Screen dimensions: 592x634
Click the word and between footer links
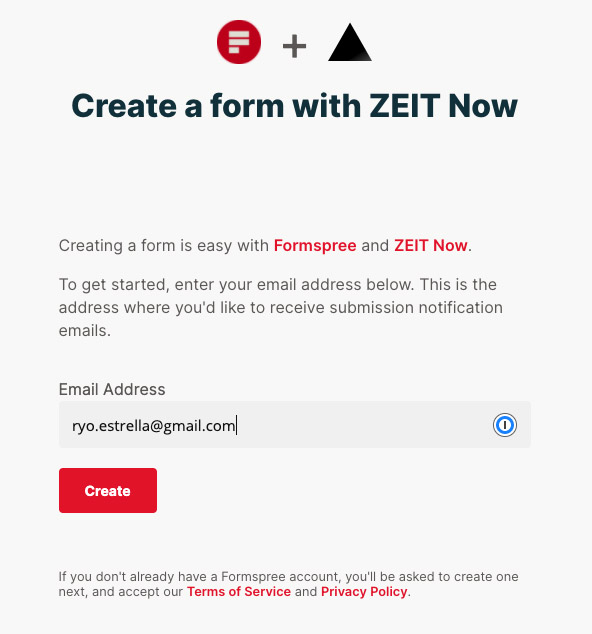click(x=306, y=592)
